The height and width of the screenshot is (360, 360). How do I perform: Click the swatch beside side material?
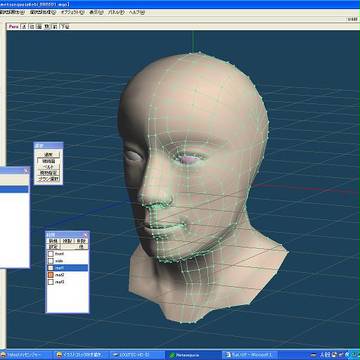click(x=51, y=261)
